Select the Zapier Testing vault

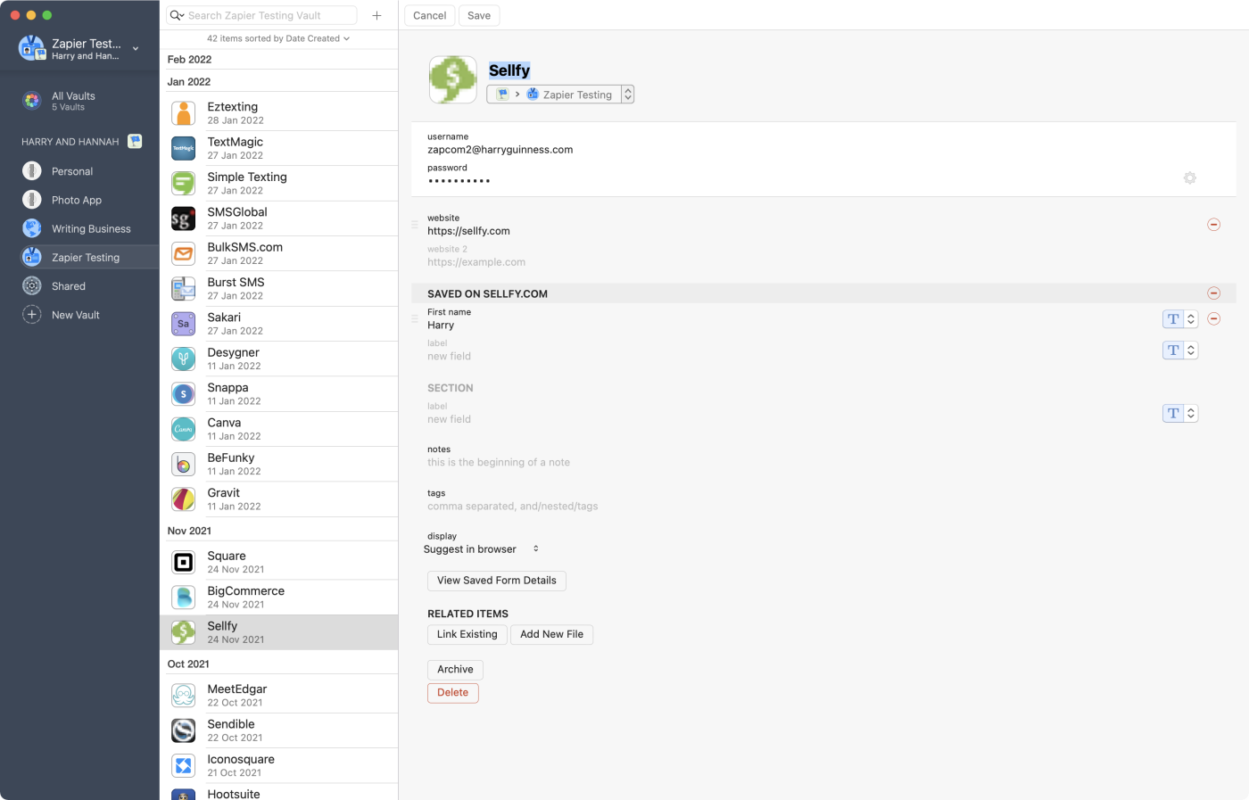click(80, 257)
